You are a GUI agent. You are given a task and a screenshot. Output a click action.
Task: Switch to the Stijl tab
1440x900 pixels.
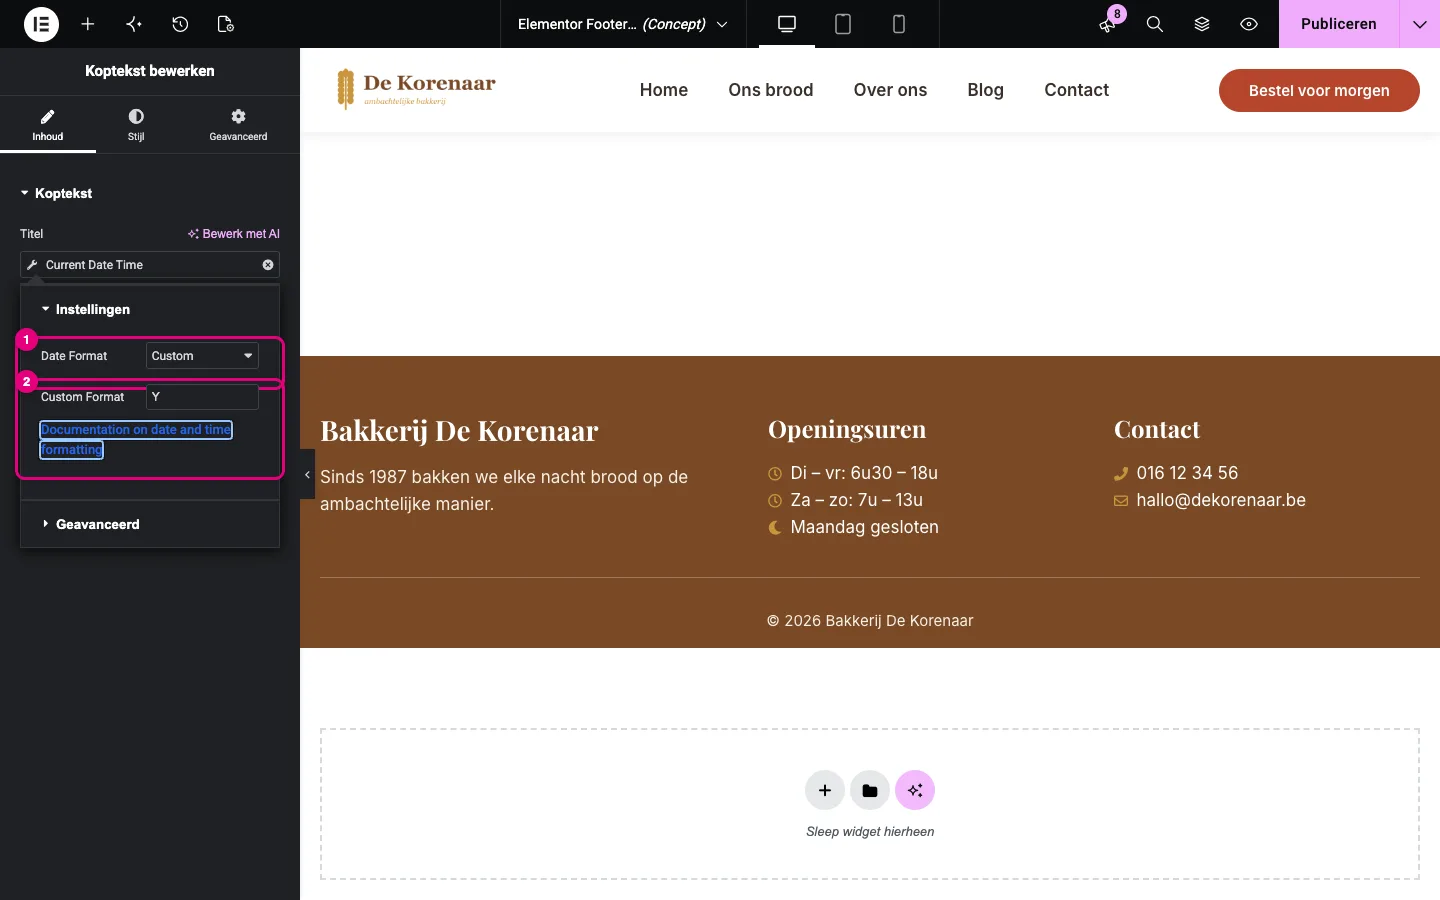pyautogui.click(x=136, y=125)
